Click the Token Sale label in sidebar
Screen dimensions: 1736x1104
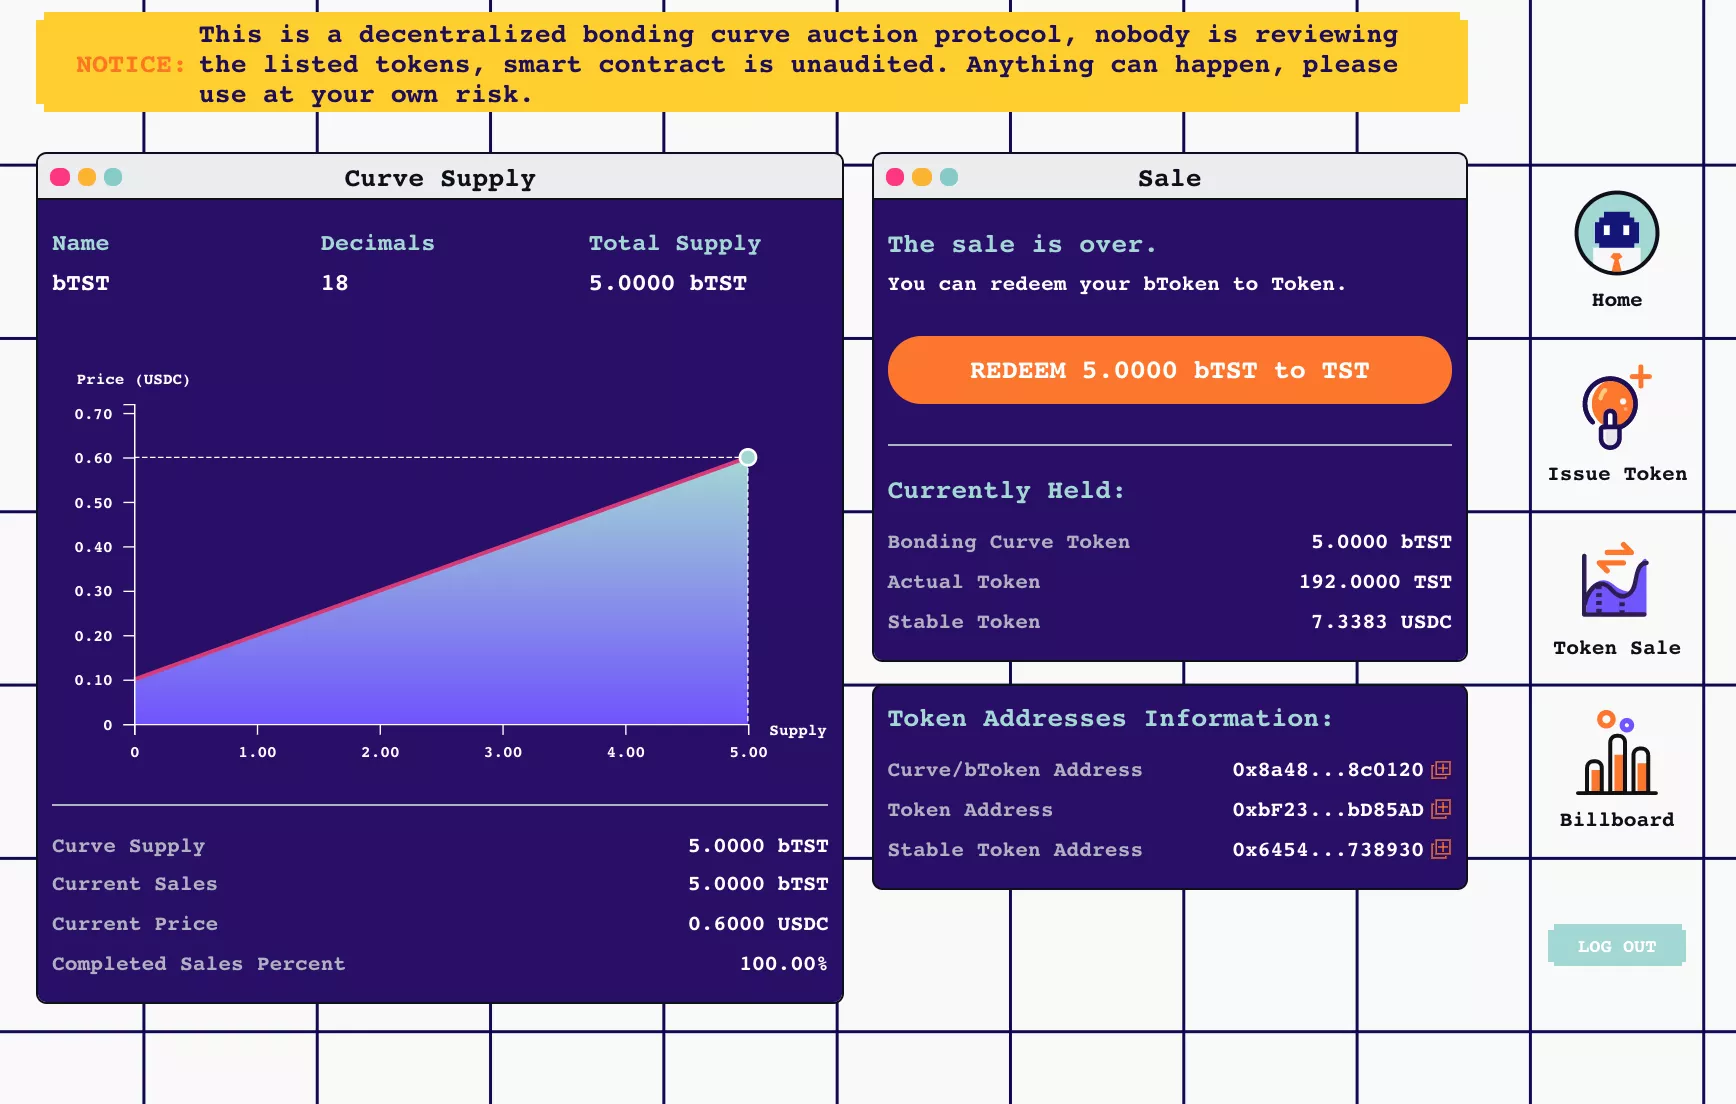pos(1616,647)
